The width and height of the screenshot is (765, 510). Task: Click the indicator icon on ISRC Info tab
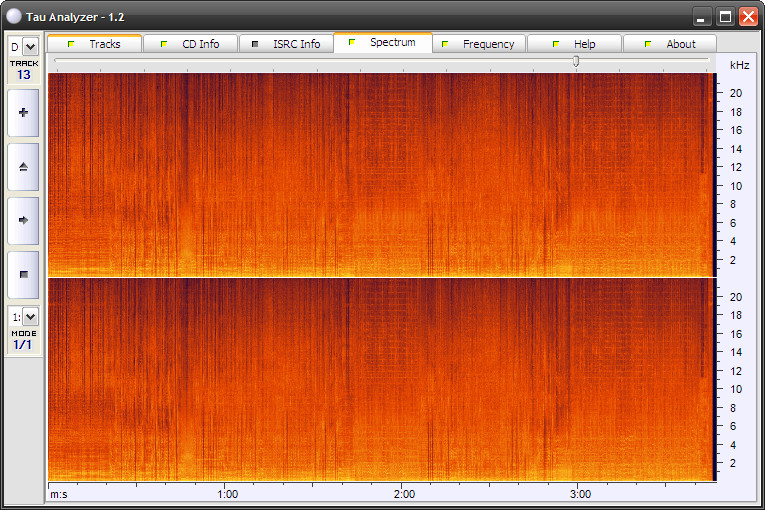click(254, 44)
